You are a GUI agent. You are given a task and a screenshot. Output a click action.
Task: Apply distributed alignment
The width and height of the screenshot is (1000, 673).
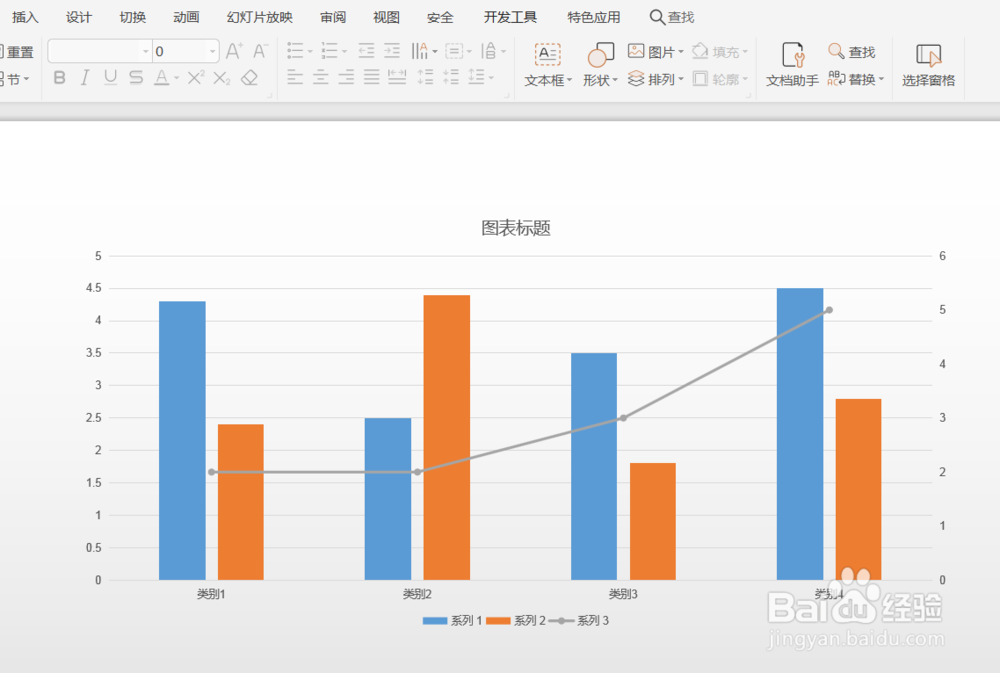[397, 78]
